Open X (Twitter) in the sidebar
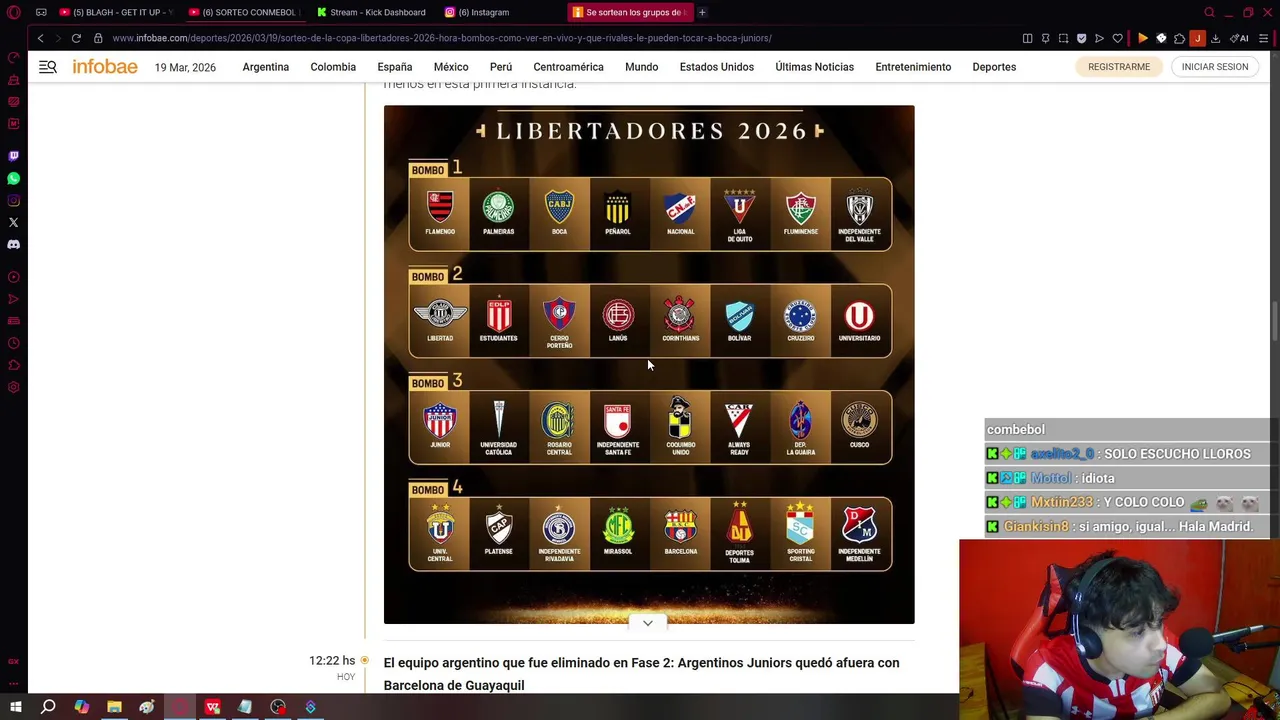Screen dimensions: 1280x720 click(x=14, y=222)
